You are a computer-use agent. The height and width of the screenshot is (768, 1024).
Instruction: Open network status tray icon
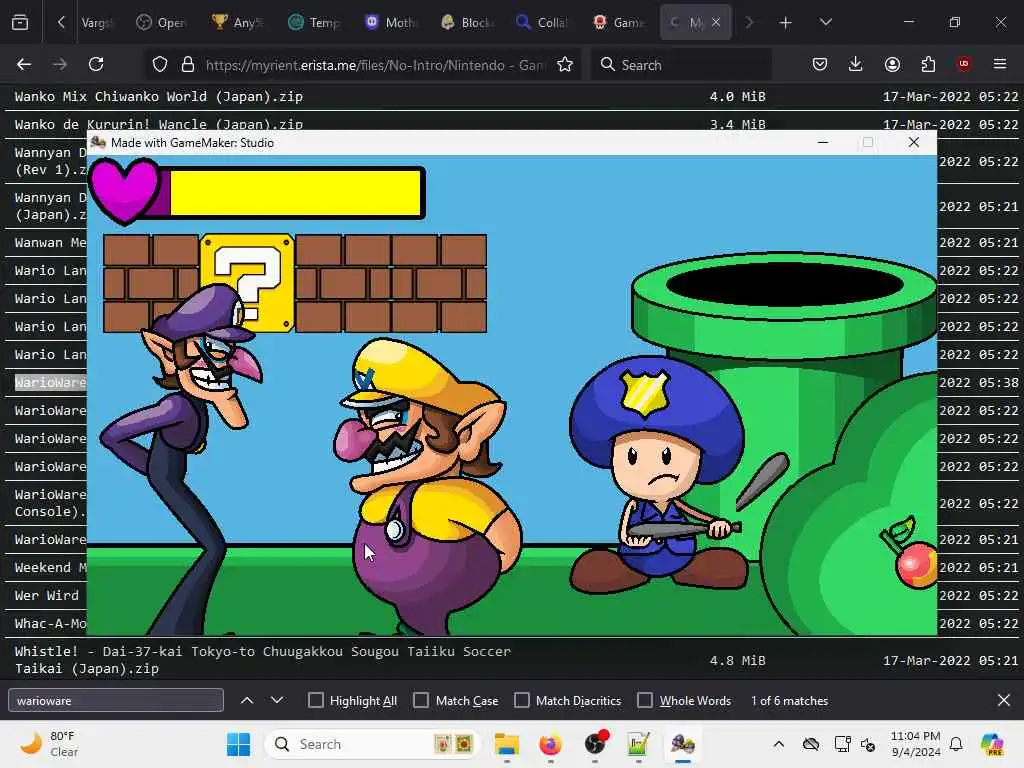coord(842,744)
